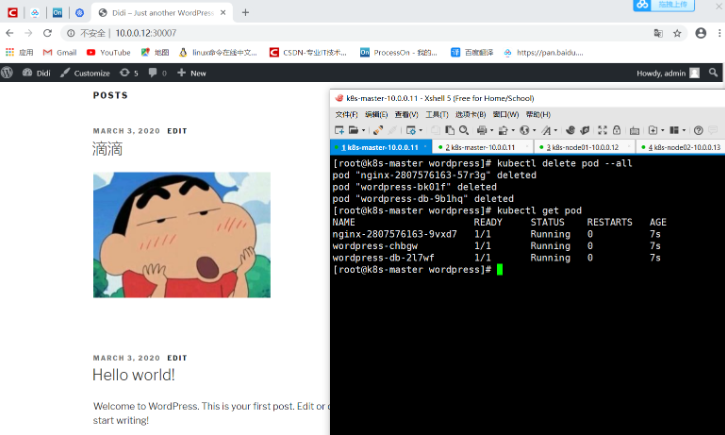Click the fullscreen icon in Xshell toolbar
Viewport: 725px width, 435px height.
[x=602, y=130]
